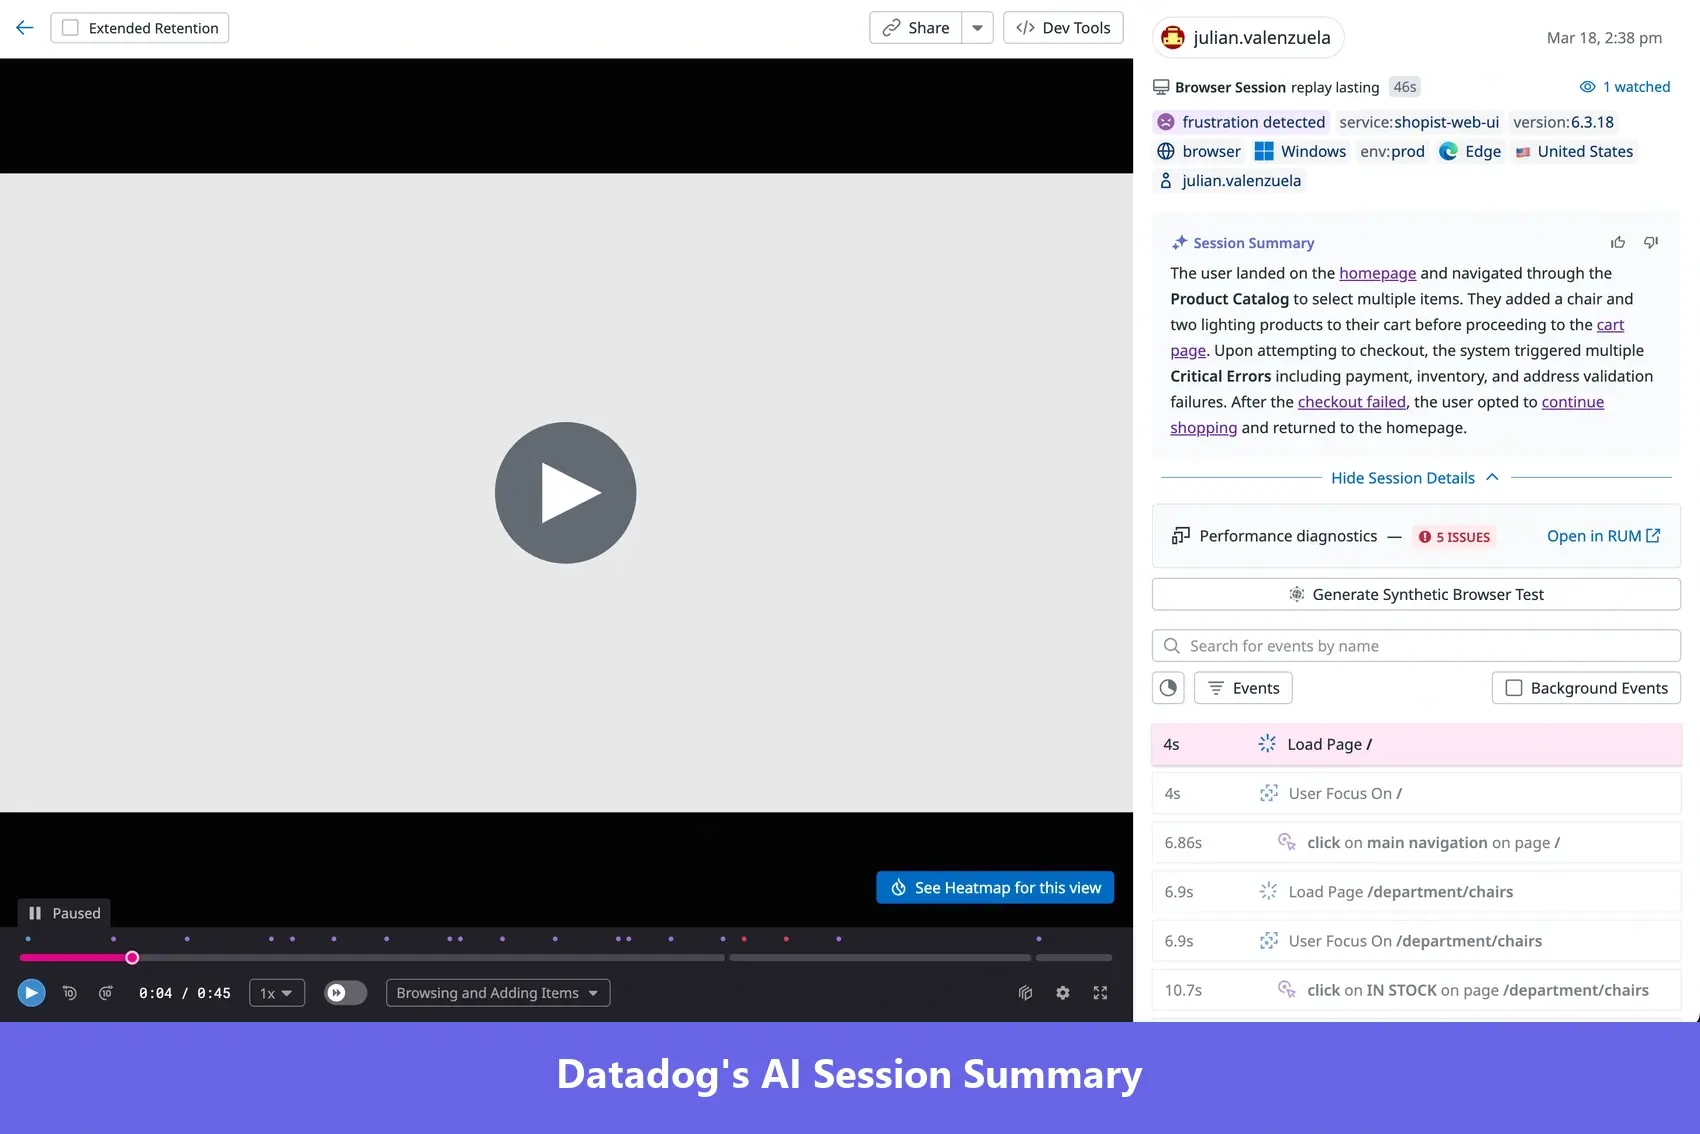
Task: Click the julian.valenzuela user avatar
Action: 1173,38
